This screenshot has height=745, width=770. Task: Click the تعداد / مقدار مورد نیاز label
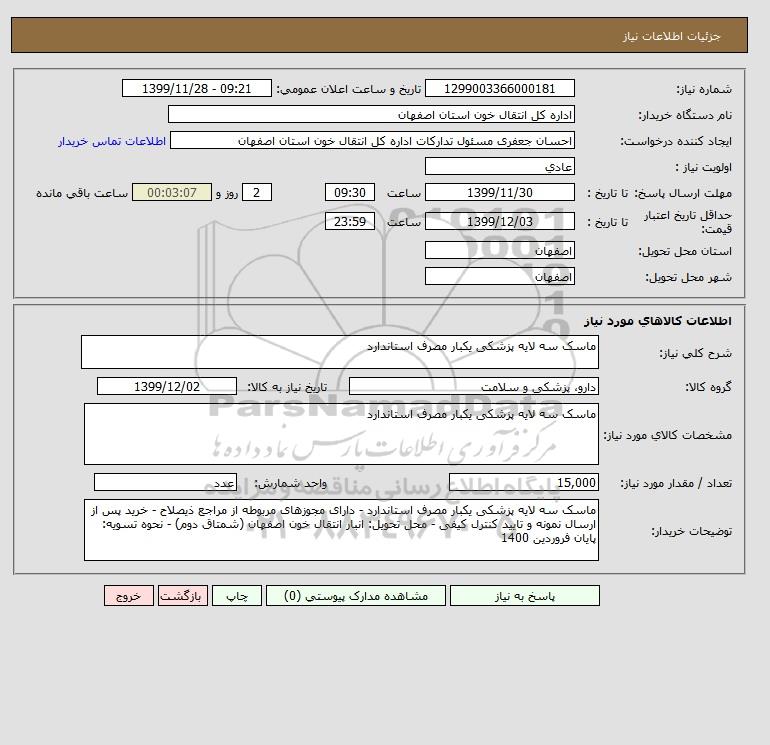point(676,483)
